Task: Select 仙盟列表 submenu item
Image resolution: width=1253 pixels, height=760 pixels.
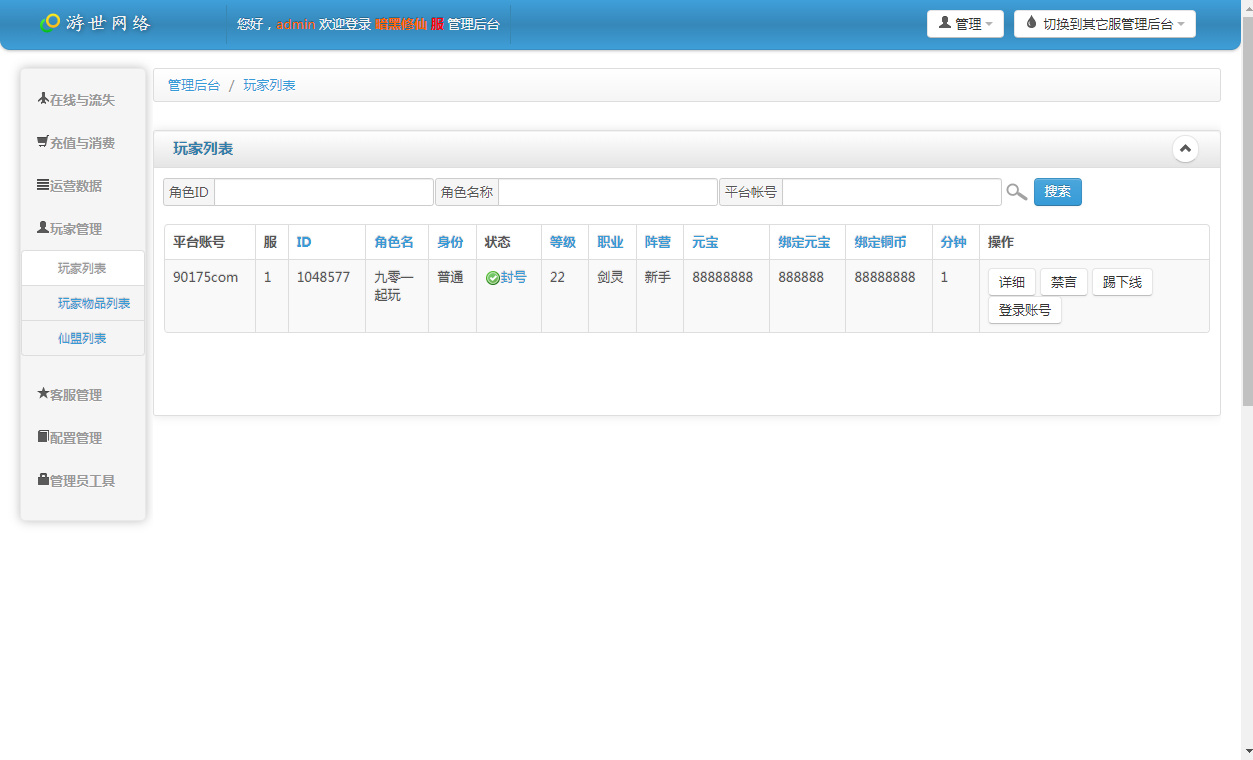Action: click(x=82, y=339)
